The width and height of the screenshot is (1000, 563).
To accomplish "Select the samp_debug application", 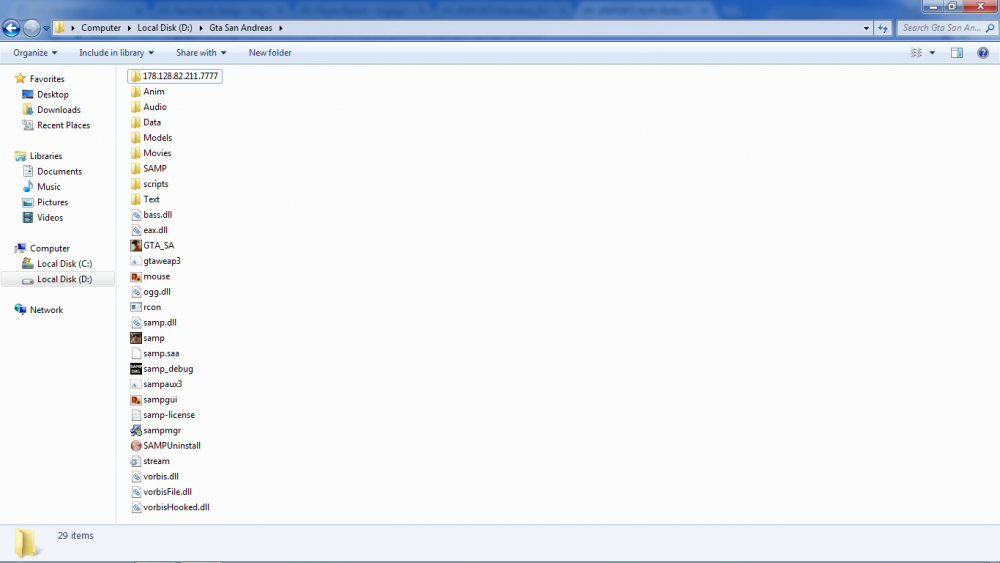I will tap(162, 369).
